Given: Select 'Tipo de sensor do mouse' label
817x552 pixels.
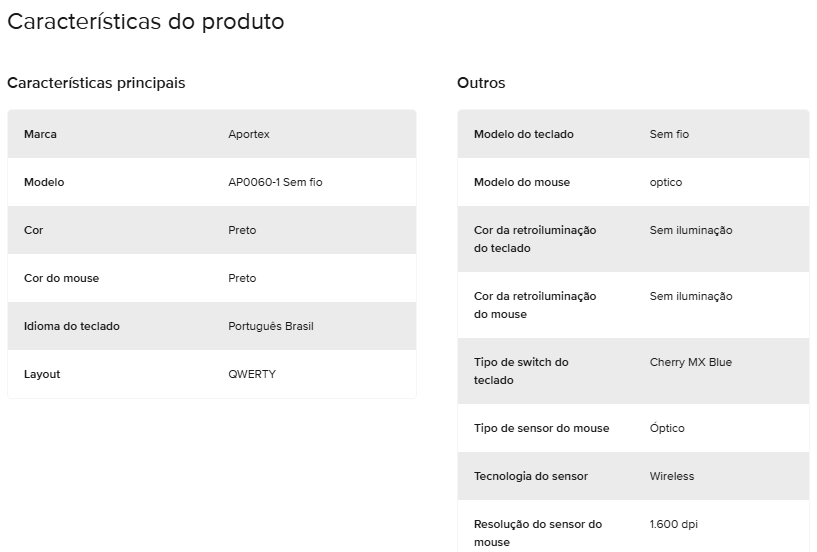Looking at the screenshot, I should (x=541, y=428).
